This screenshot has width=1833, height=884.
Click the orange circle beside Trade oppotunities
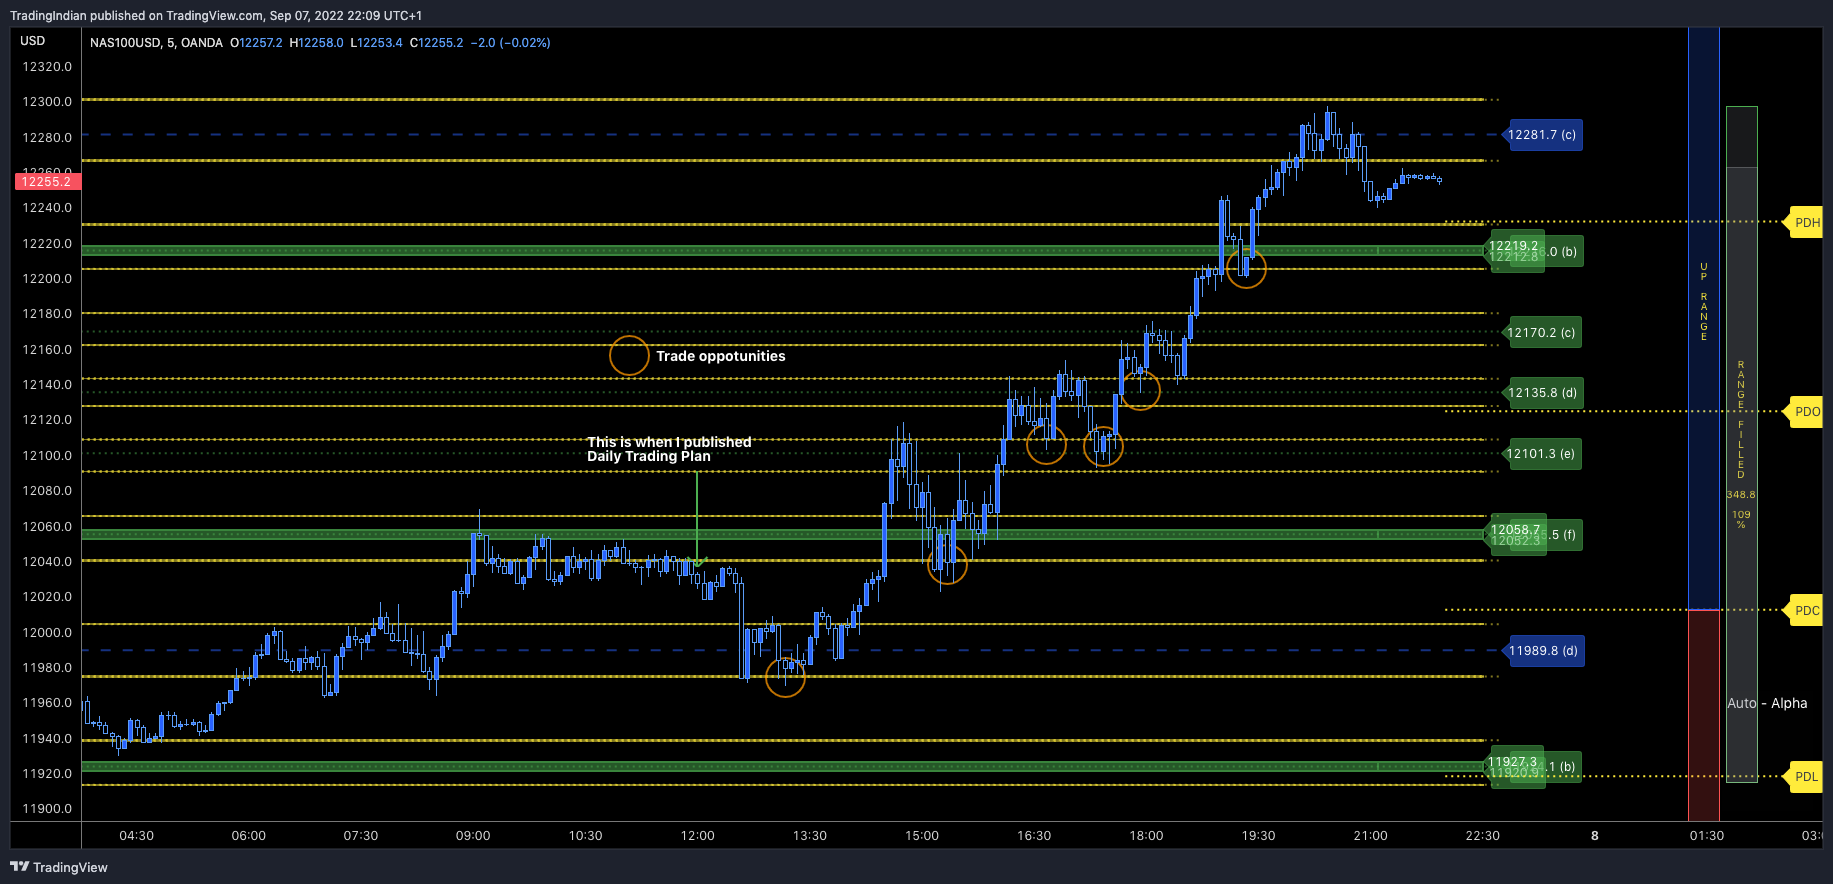click(x=629, y=355)
